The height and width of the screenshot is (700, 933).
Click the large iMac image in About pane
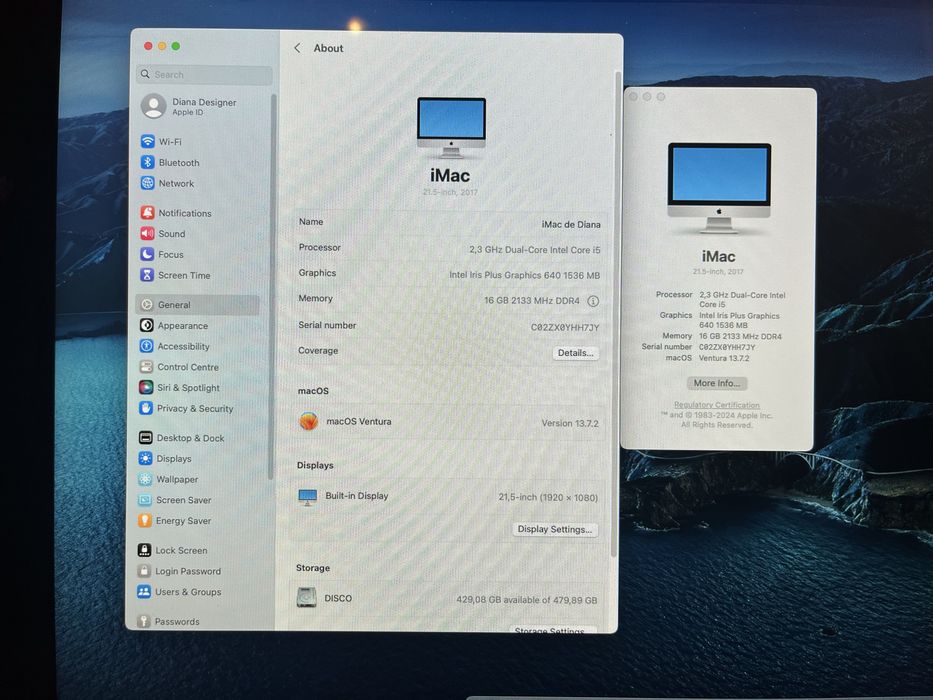451,127
